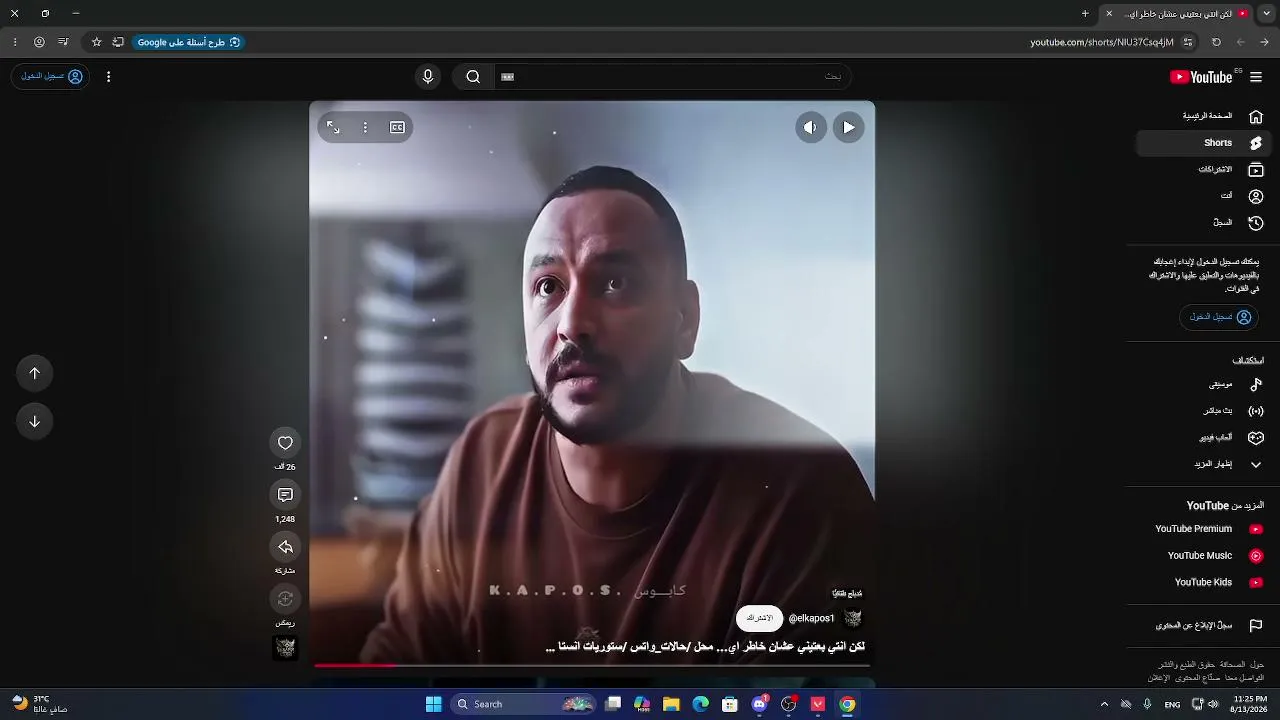Show hidden system tray icons
The width and height of the screenshot is (1280, 720).
coord(1104,704)
